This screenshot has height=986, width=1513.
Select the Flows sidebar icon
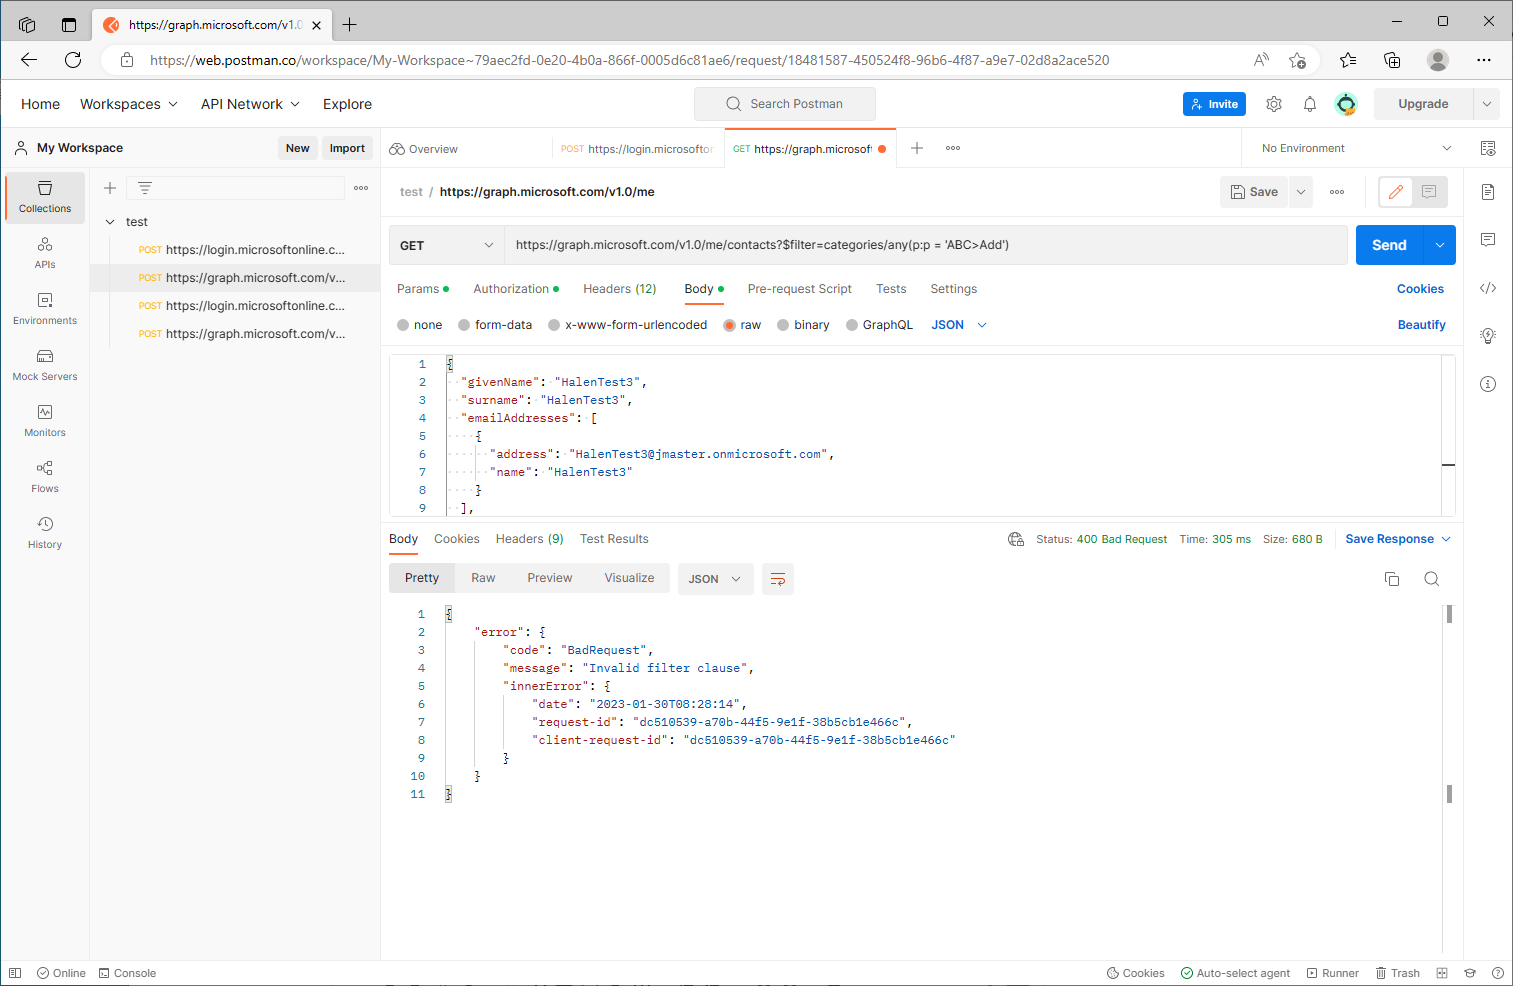[x=44, y=477]
